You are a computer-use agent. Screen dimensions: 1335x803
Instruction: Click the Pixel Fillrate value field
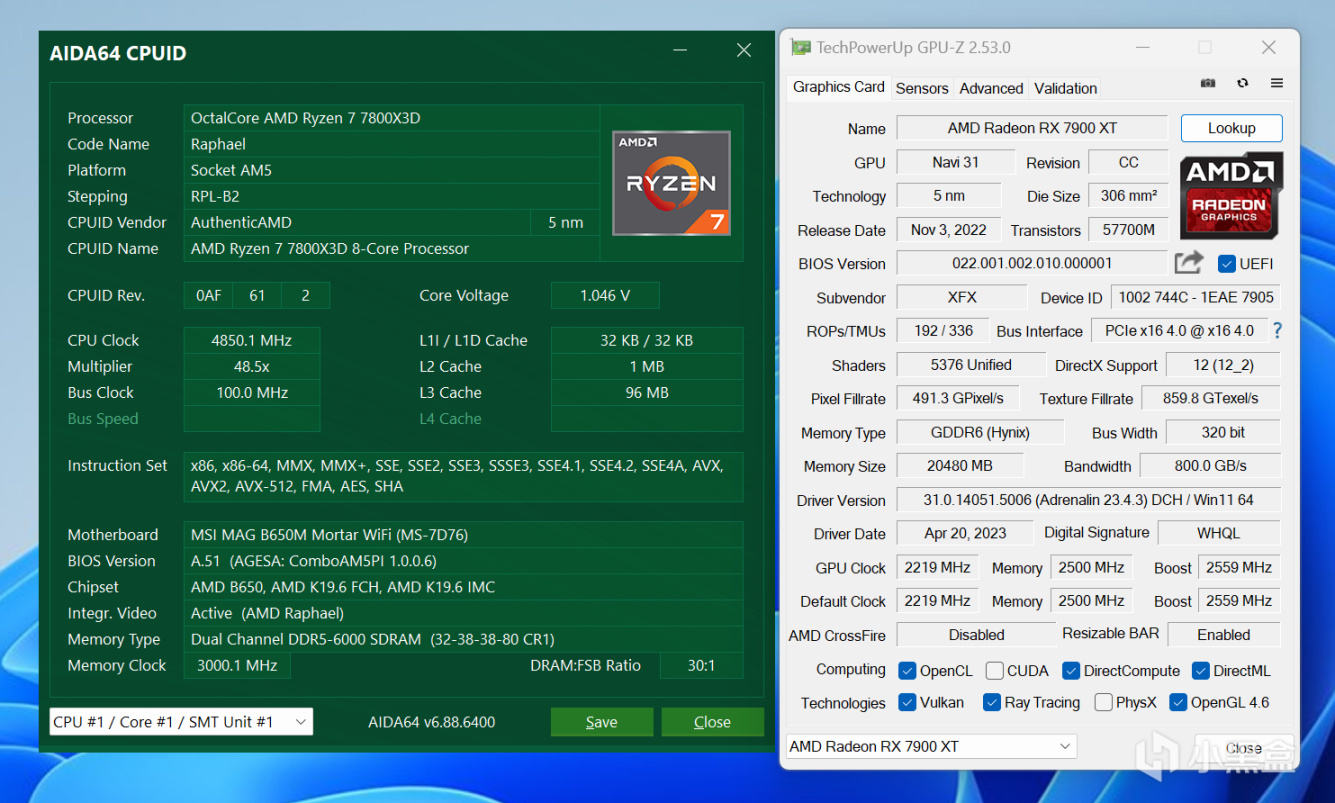click(957, 398)
